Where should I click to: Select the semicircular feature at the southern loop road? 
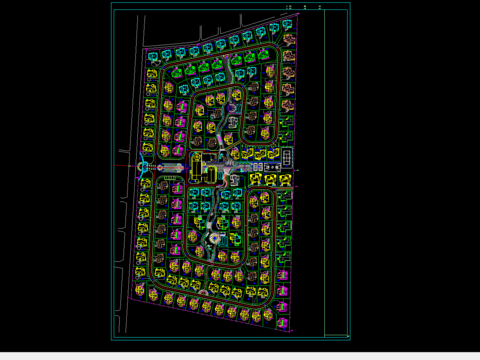pos(202,292)
